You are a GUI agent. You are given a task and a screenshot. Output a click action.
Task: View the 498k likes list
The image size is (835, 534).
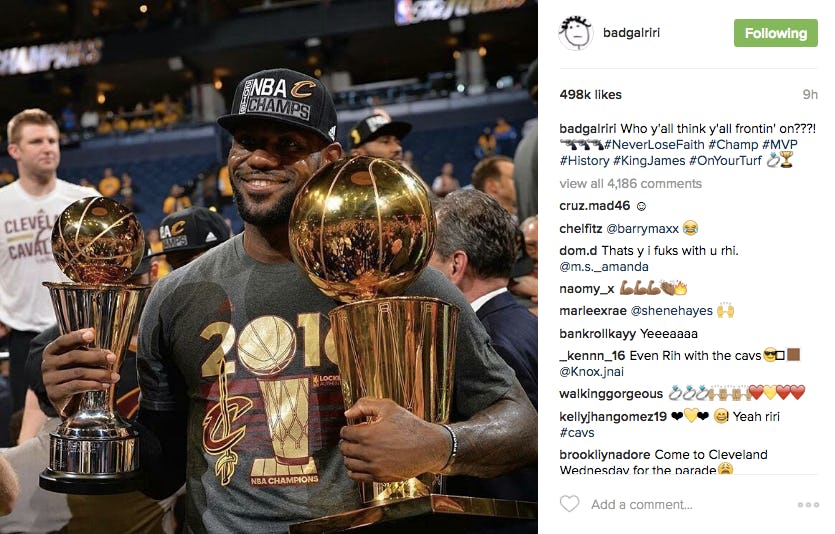tap(591, 95)
